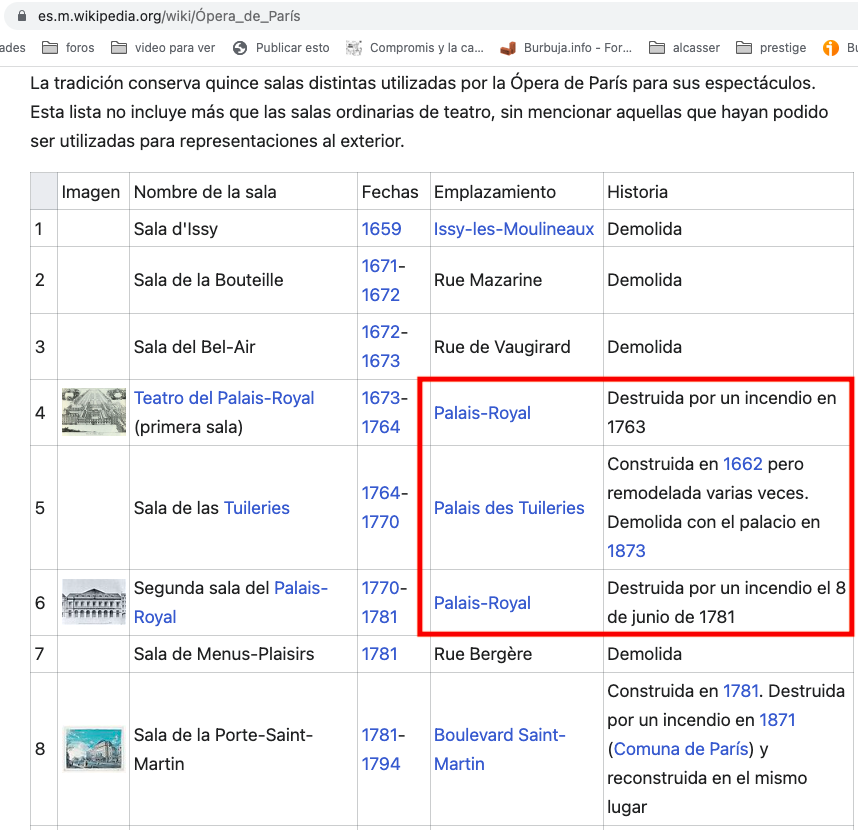This screenshot has width=858, height=830.
Task: Open the 'Comuna de París' link
Action: click(x=682, y=749)
